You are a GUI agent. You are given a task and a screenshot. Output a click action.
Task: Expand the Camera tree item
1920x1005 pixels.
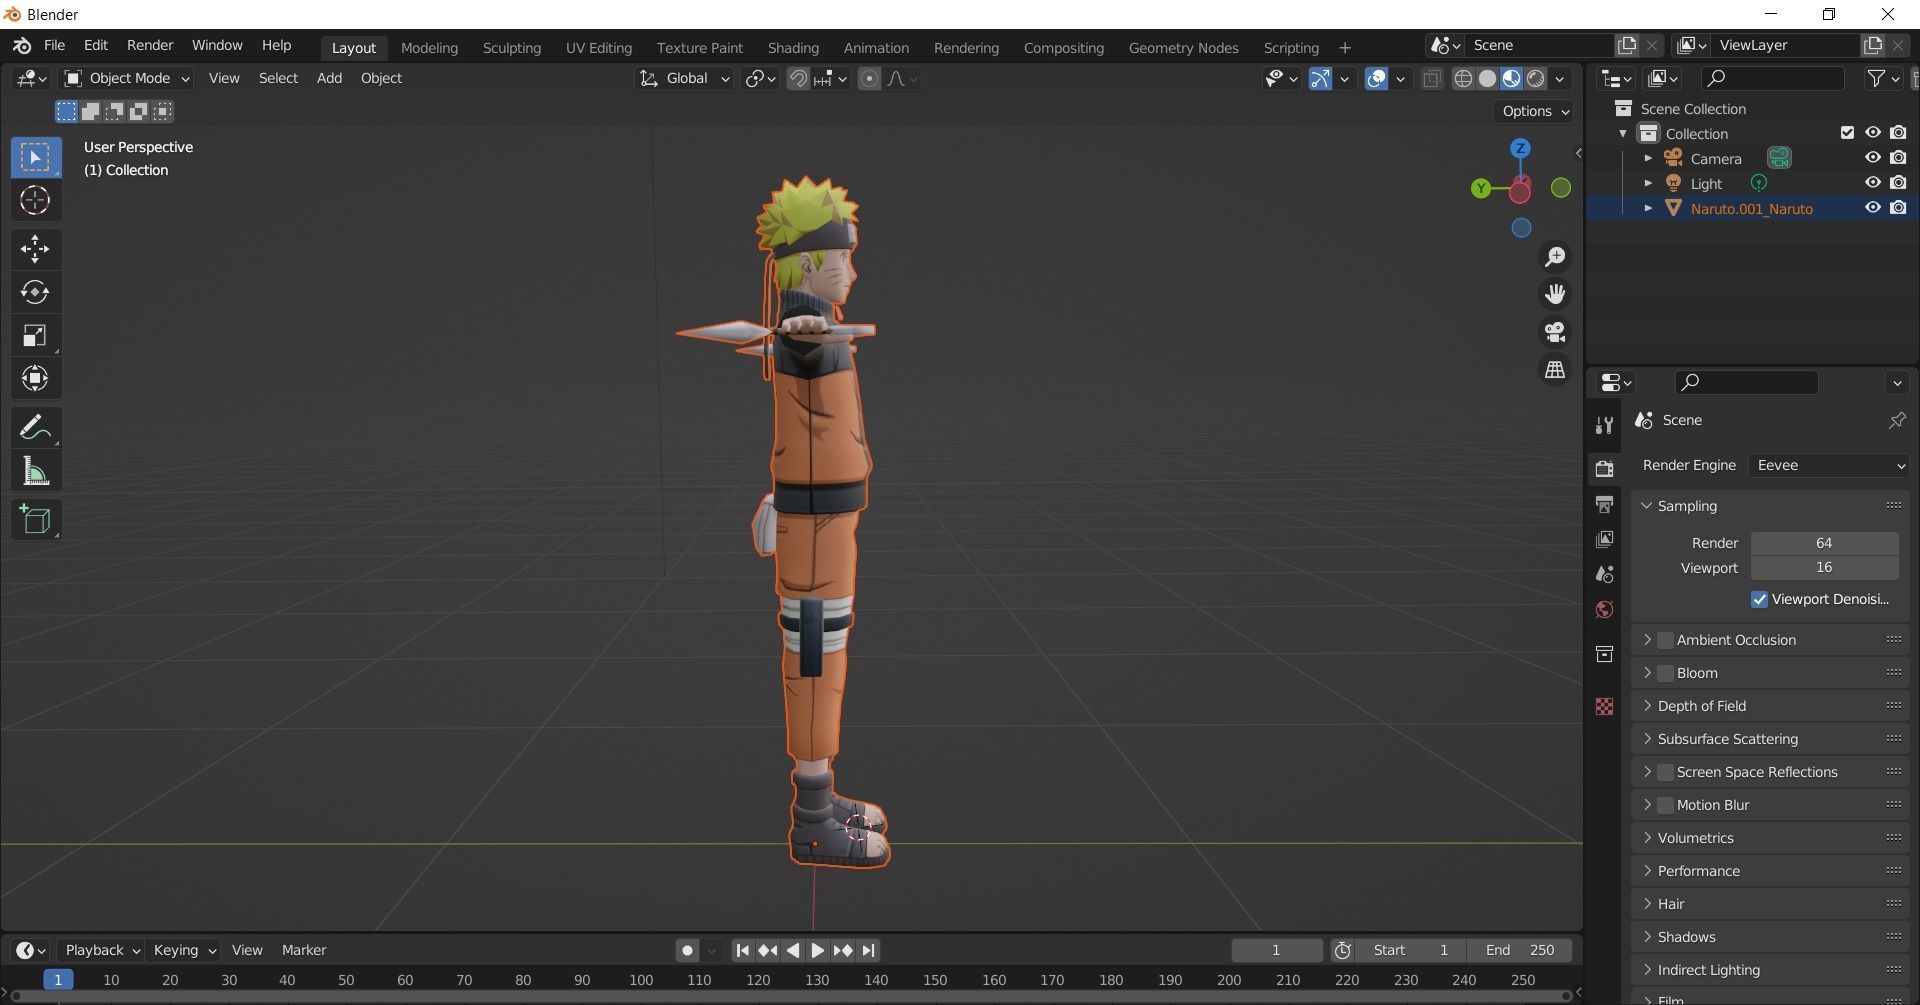1648,158
